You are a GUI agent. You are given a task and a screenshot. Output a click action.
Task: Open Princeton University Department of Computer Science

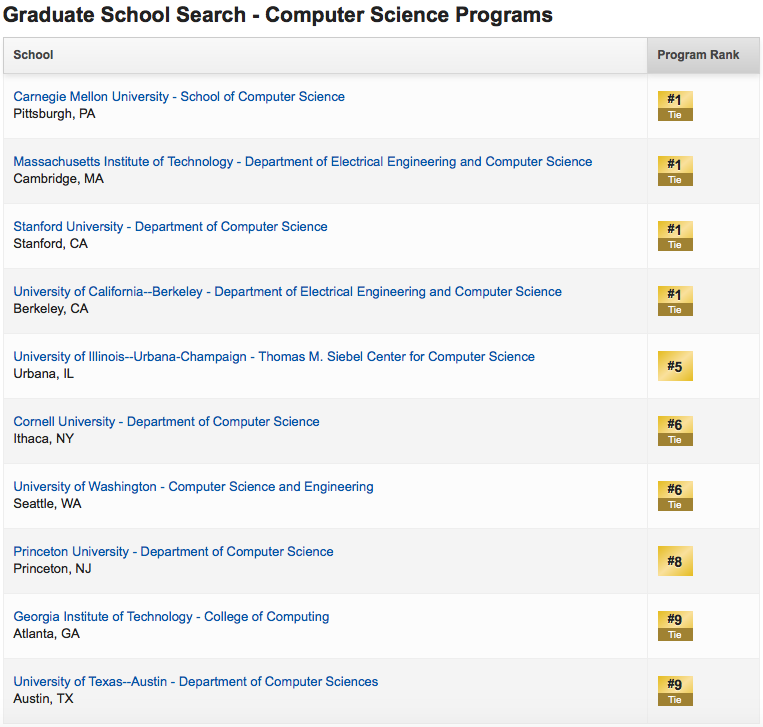173,551
